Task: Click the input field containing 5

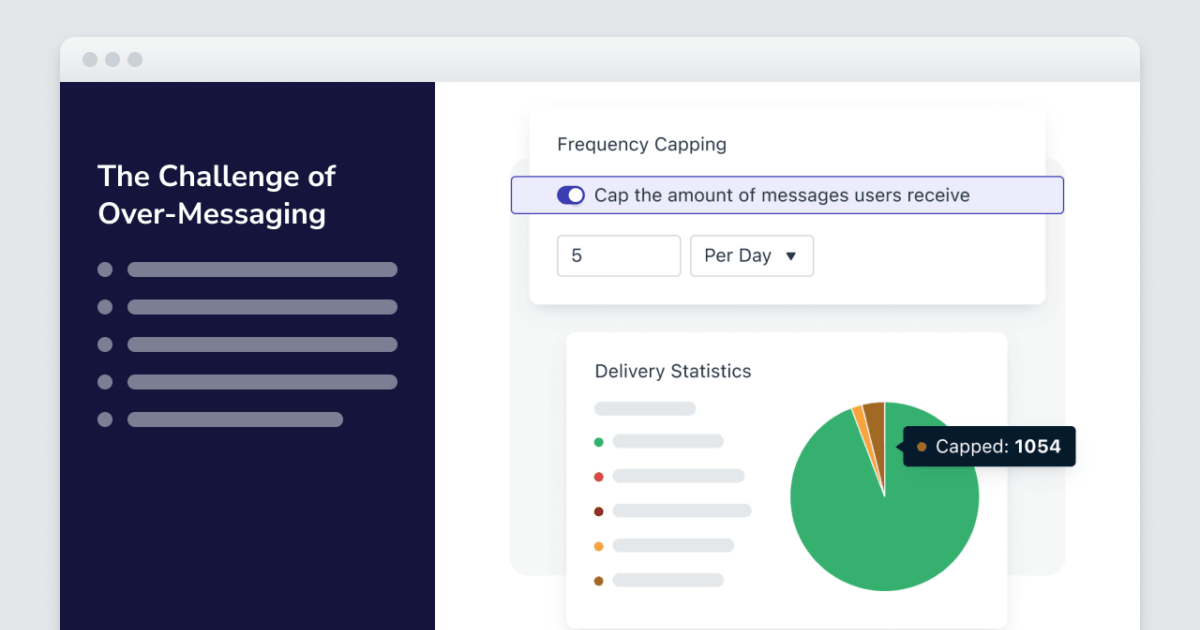Action: coord(618,256)
